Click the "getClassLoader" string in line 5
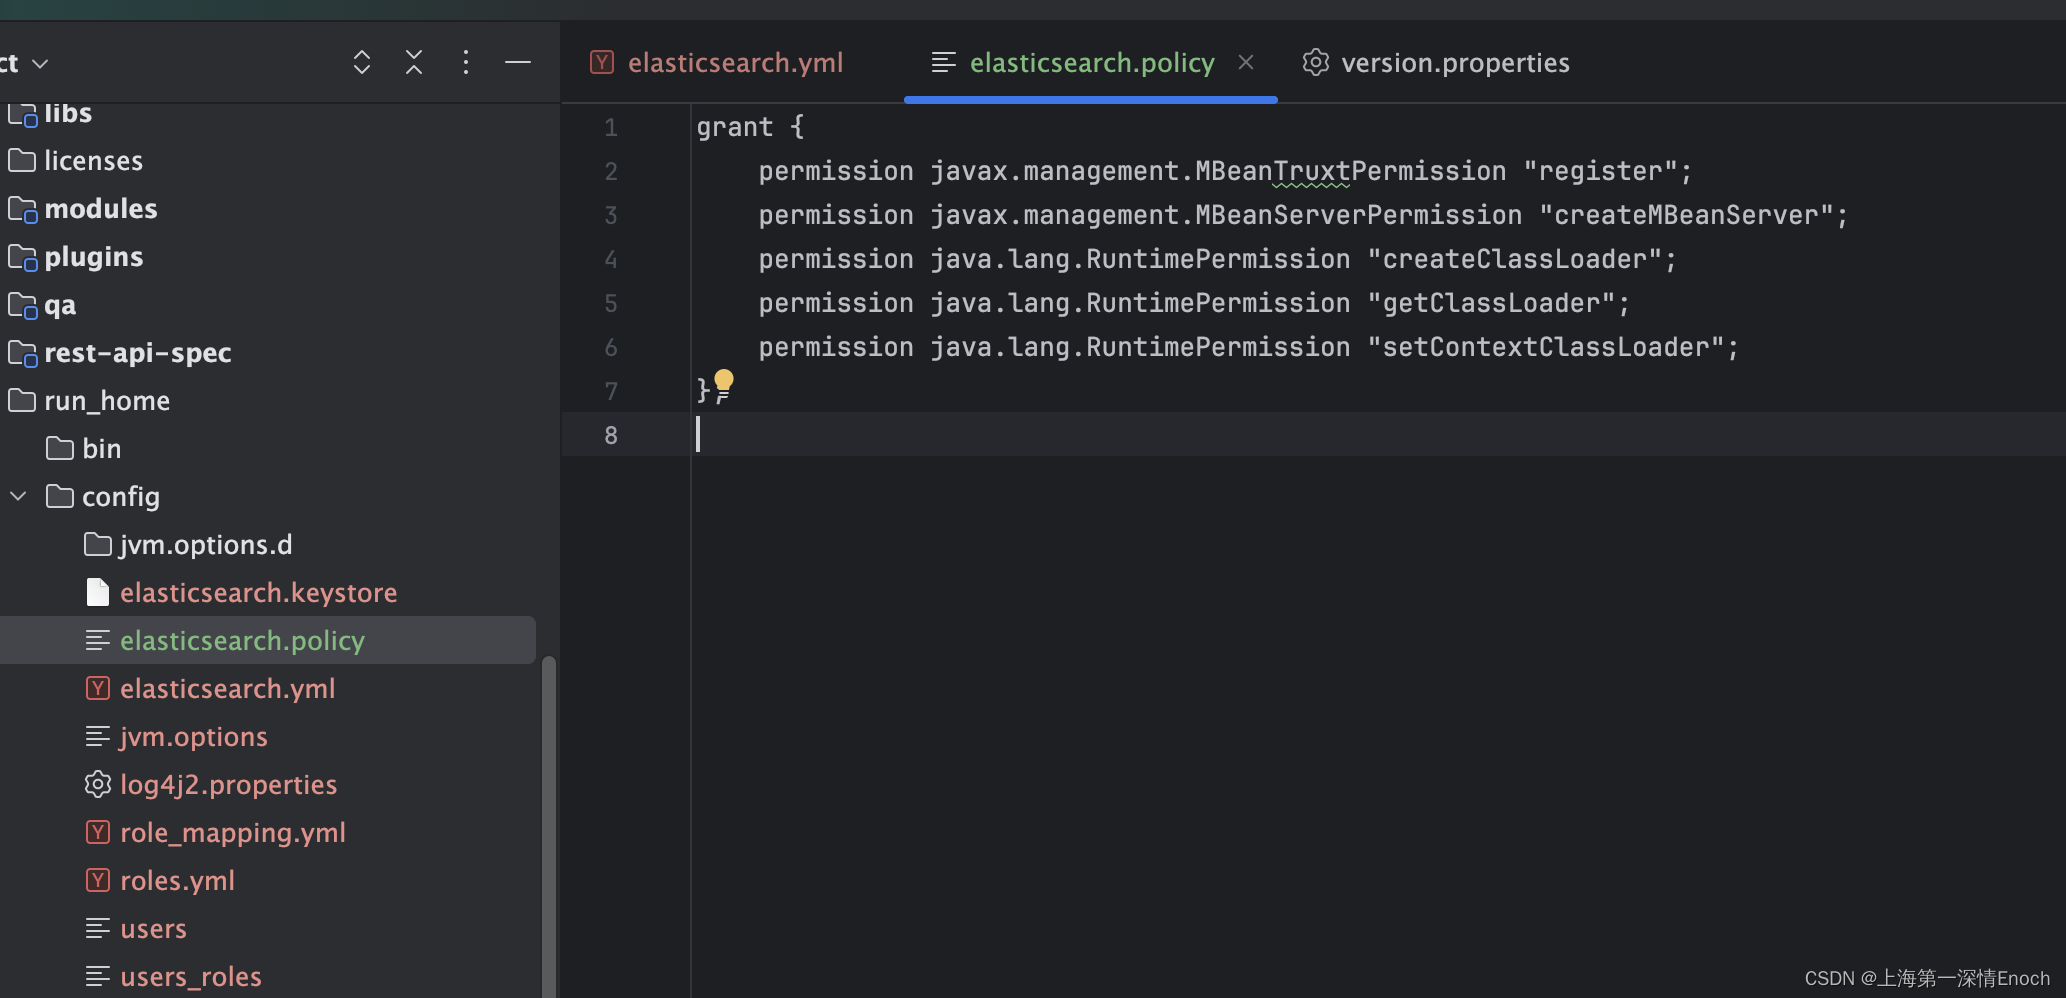The image size is (2066, 998). coord(1491,303)
